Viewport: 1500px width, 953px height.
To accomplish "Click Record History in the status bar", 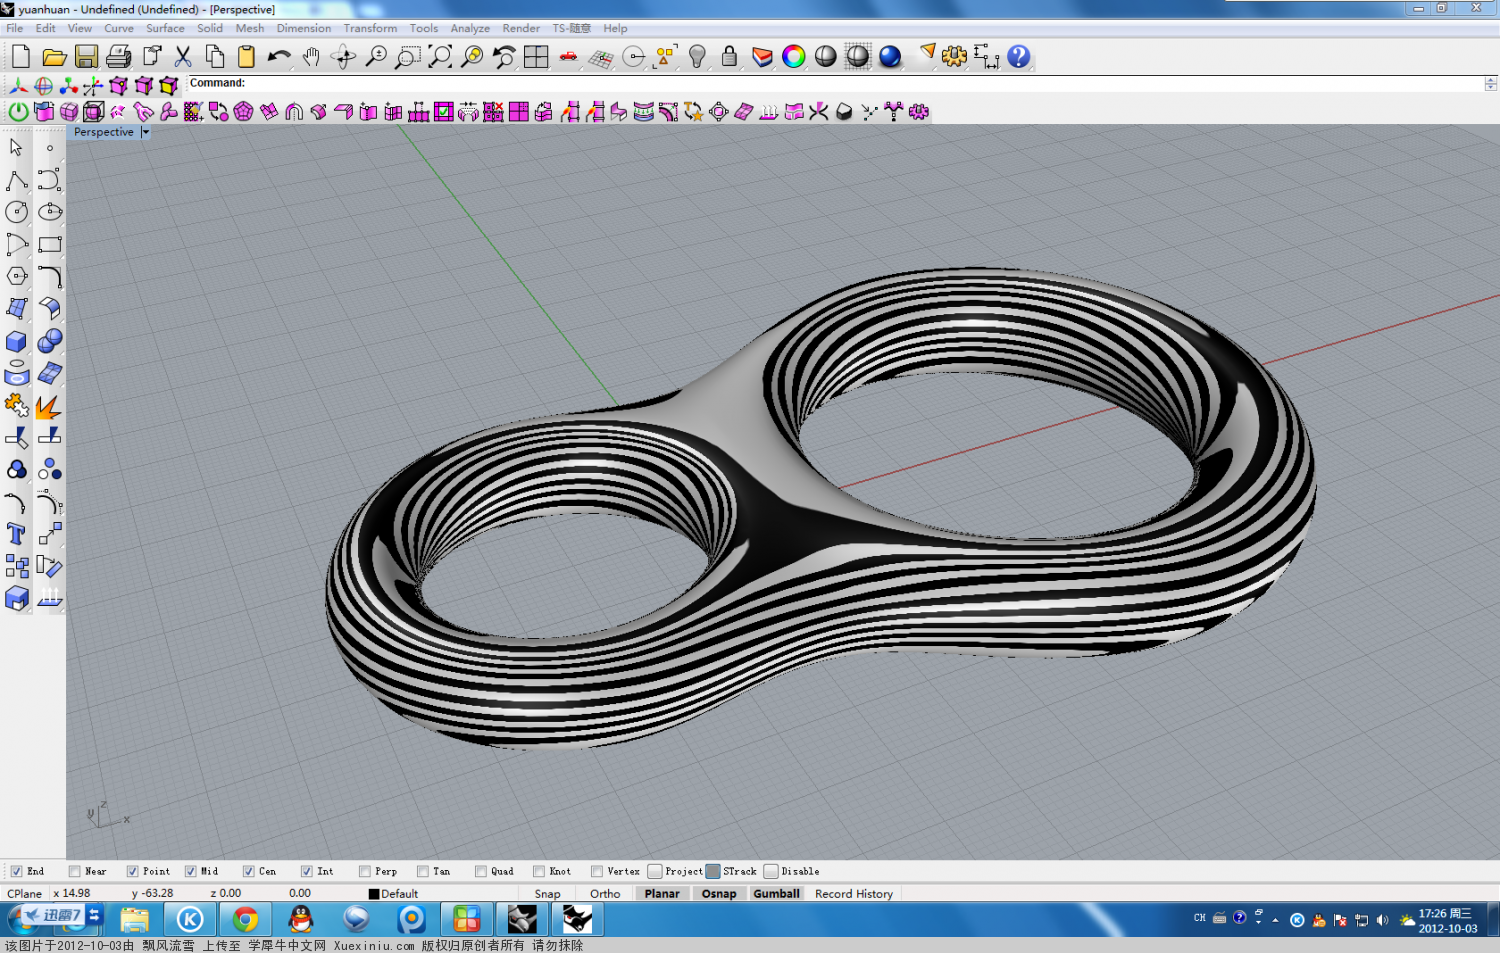I will point(854,894).
